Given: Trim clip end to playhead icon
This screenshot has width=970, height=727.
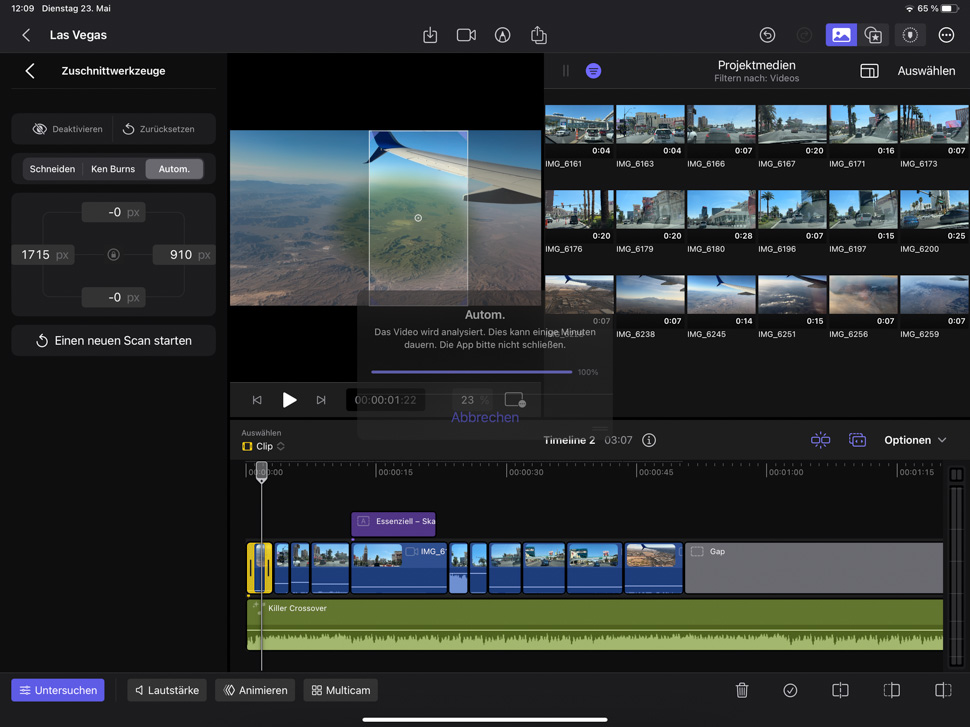Looking at the screenshot, I should (x=943, y=690).
